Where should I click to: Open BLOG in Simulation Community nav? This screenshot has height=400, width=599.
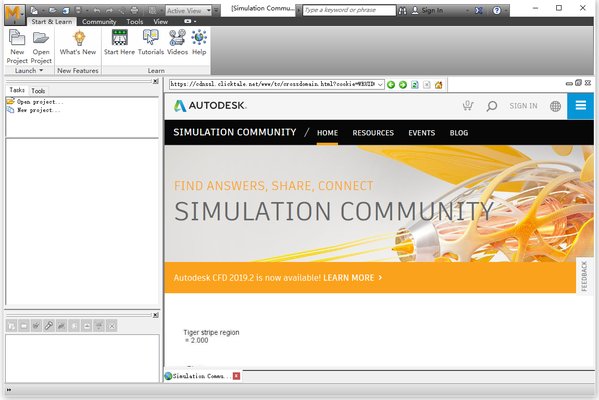tap(458, 133)
